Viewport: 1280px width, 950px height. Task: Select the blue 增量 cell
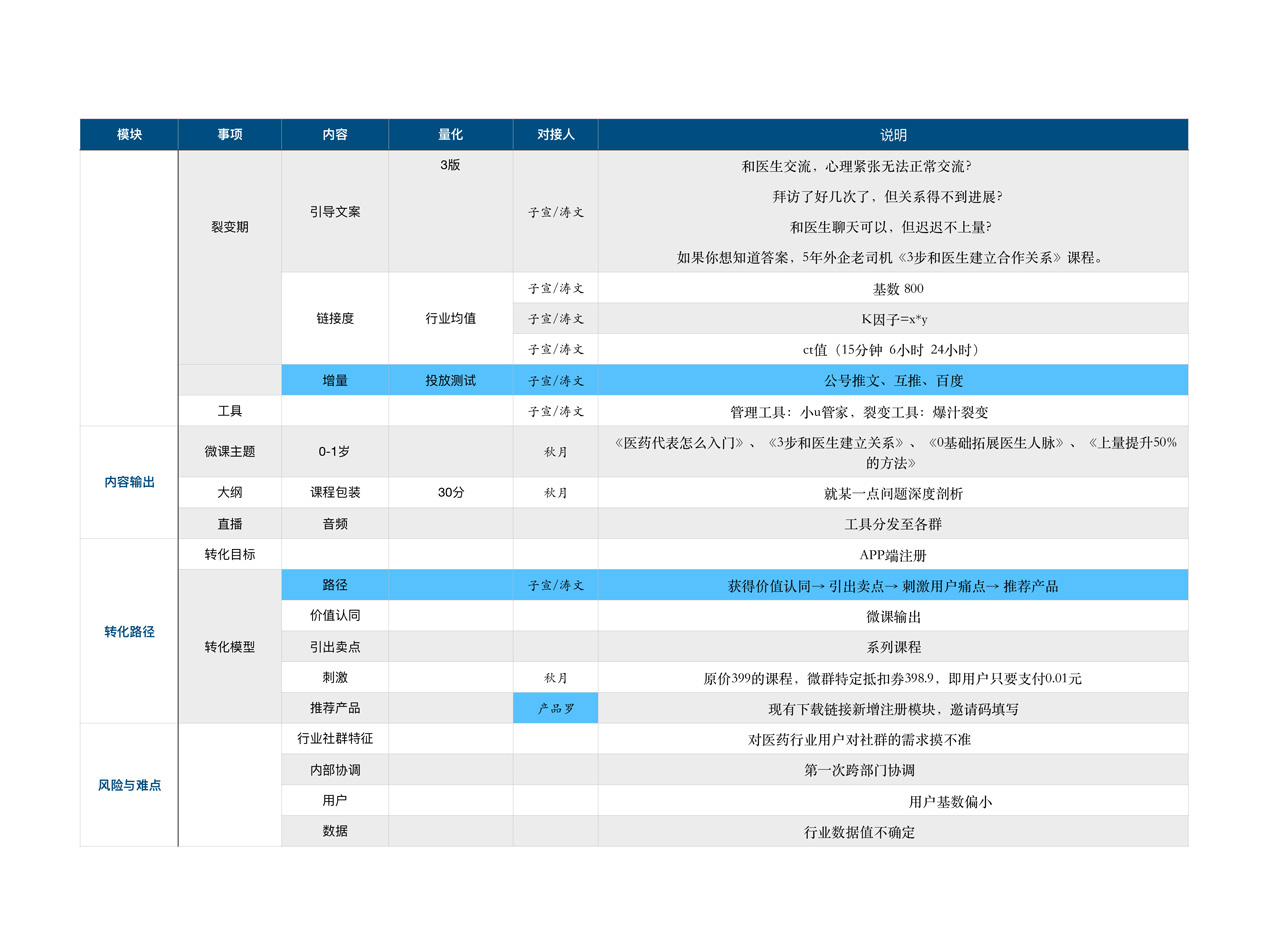[x=335, y=380]
